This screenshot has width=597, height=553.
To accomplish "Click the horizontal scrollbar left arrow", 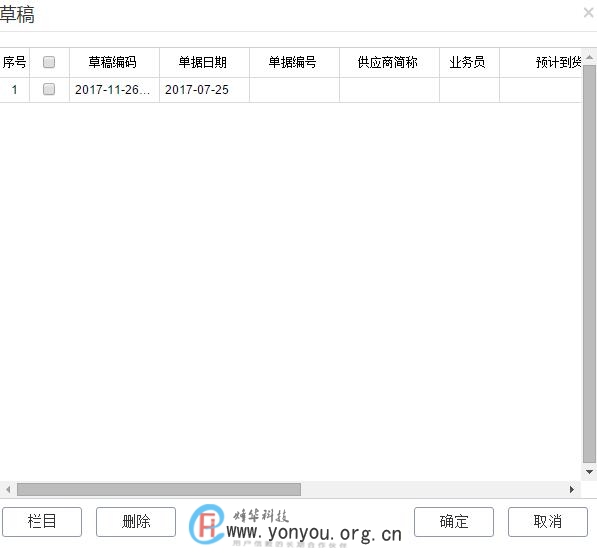I will 8,489.
